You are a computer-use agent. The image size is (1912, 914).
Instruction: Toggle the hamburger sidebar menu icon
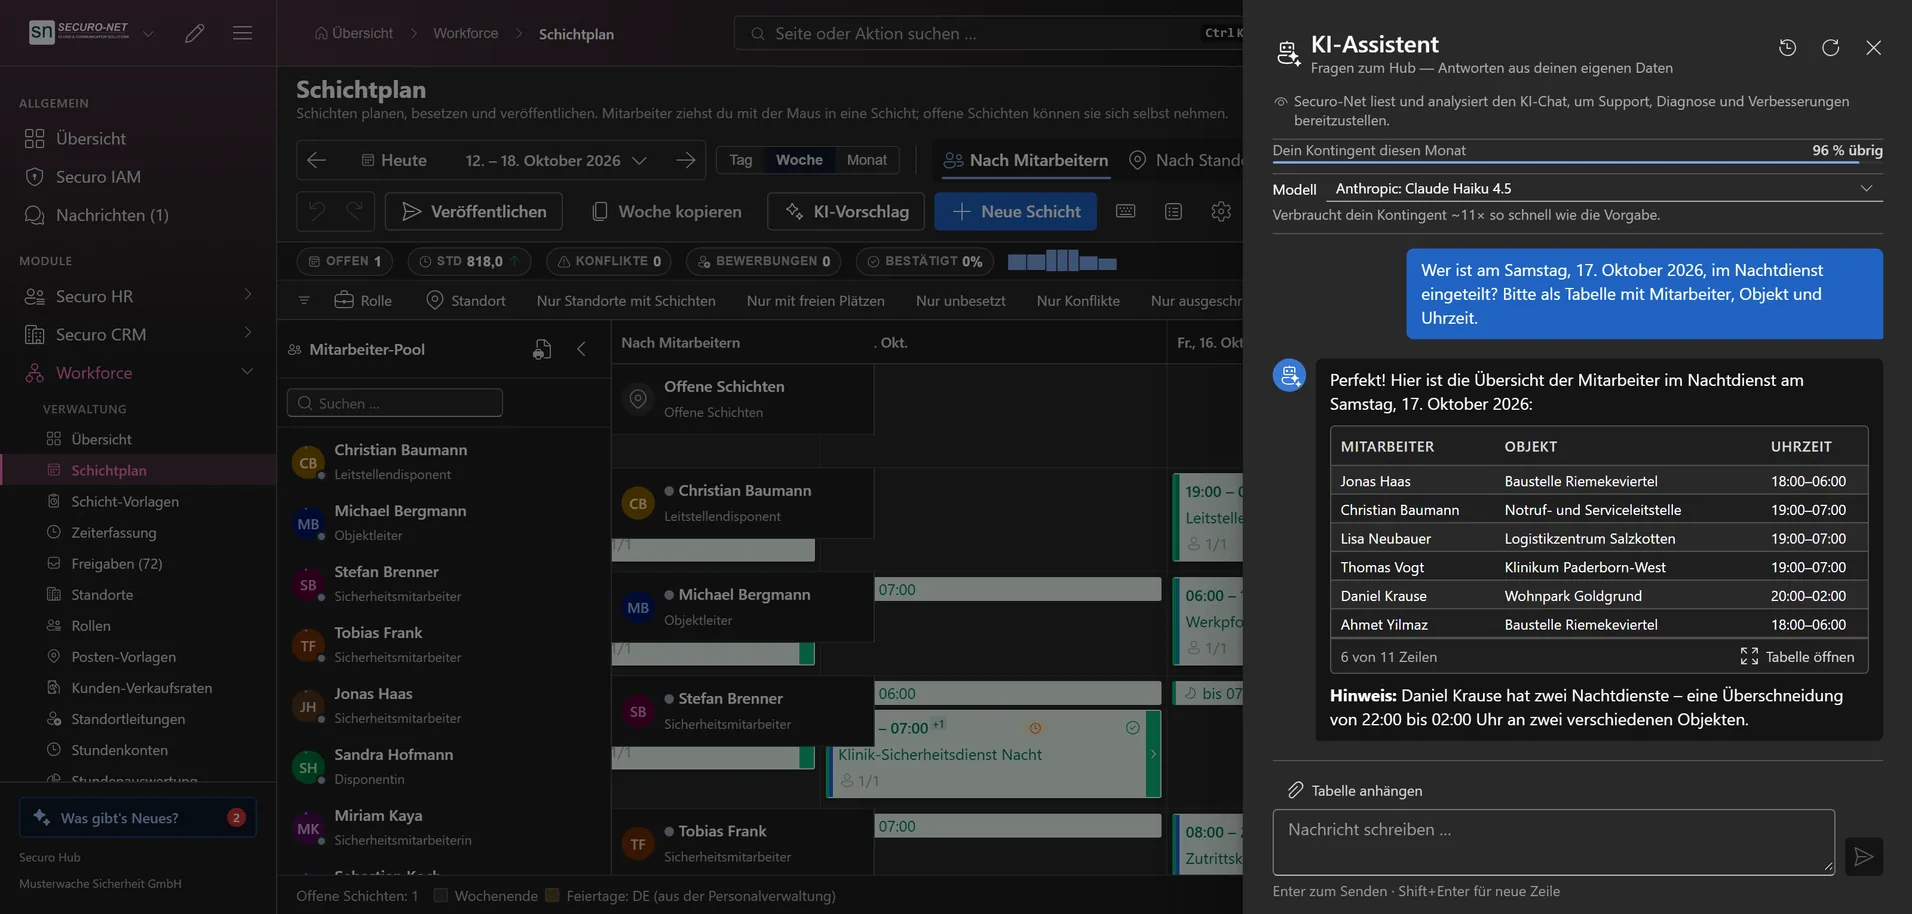[242, 33]
